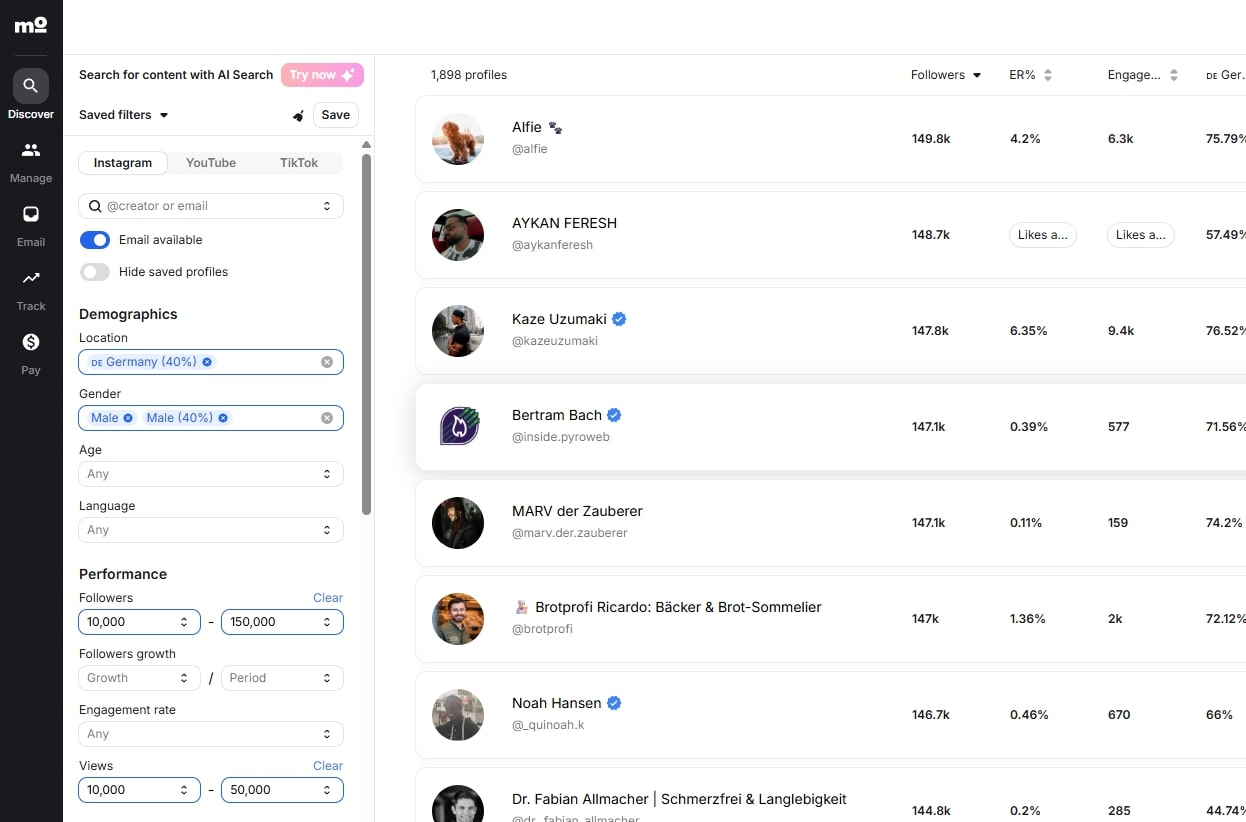The width and height of the screenshot is (1246, 822).
Task: Clear all filters using the broom icon
Action: click(297, 115)
